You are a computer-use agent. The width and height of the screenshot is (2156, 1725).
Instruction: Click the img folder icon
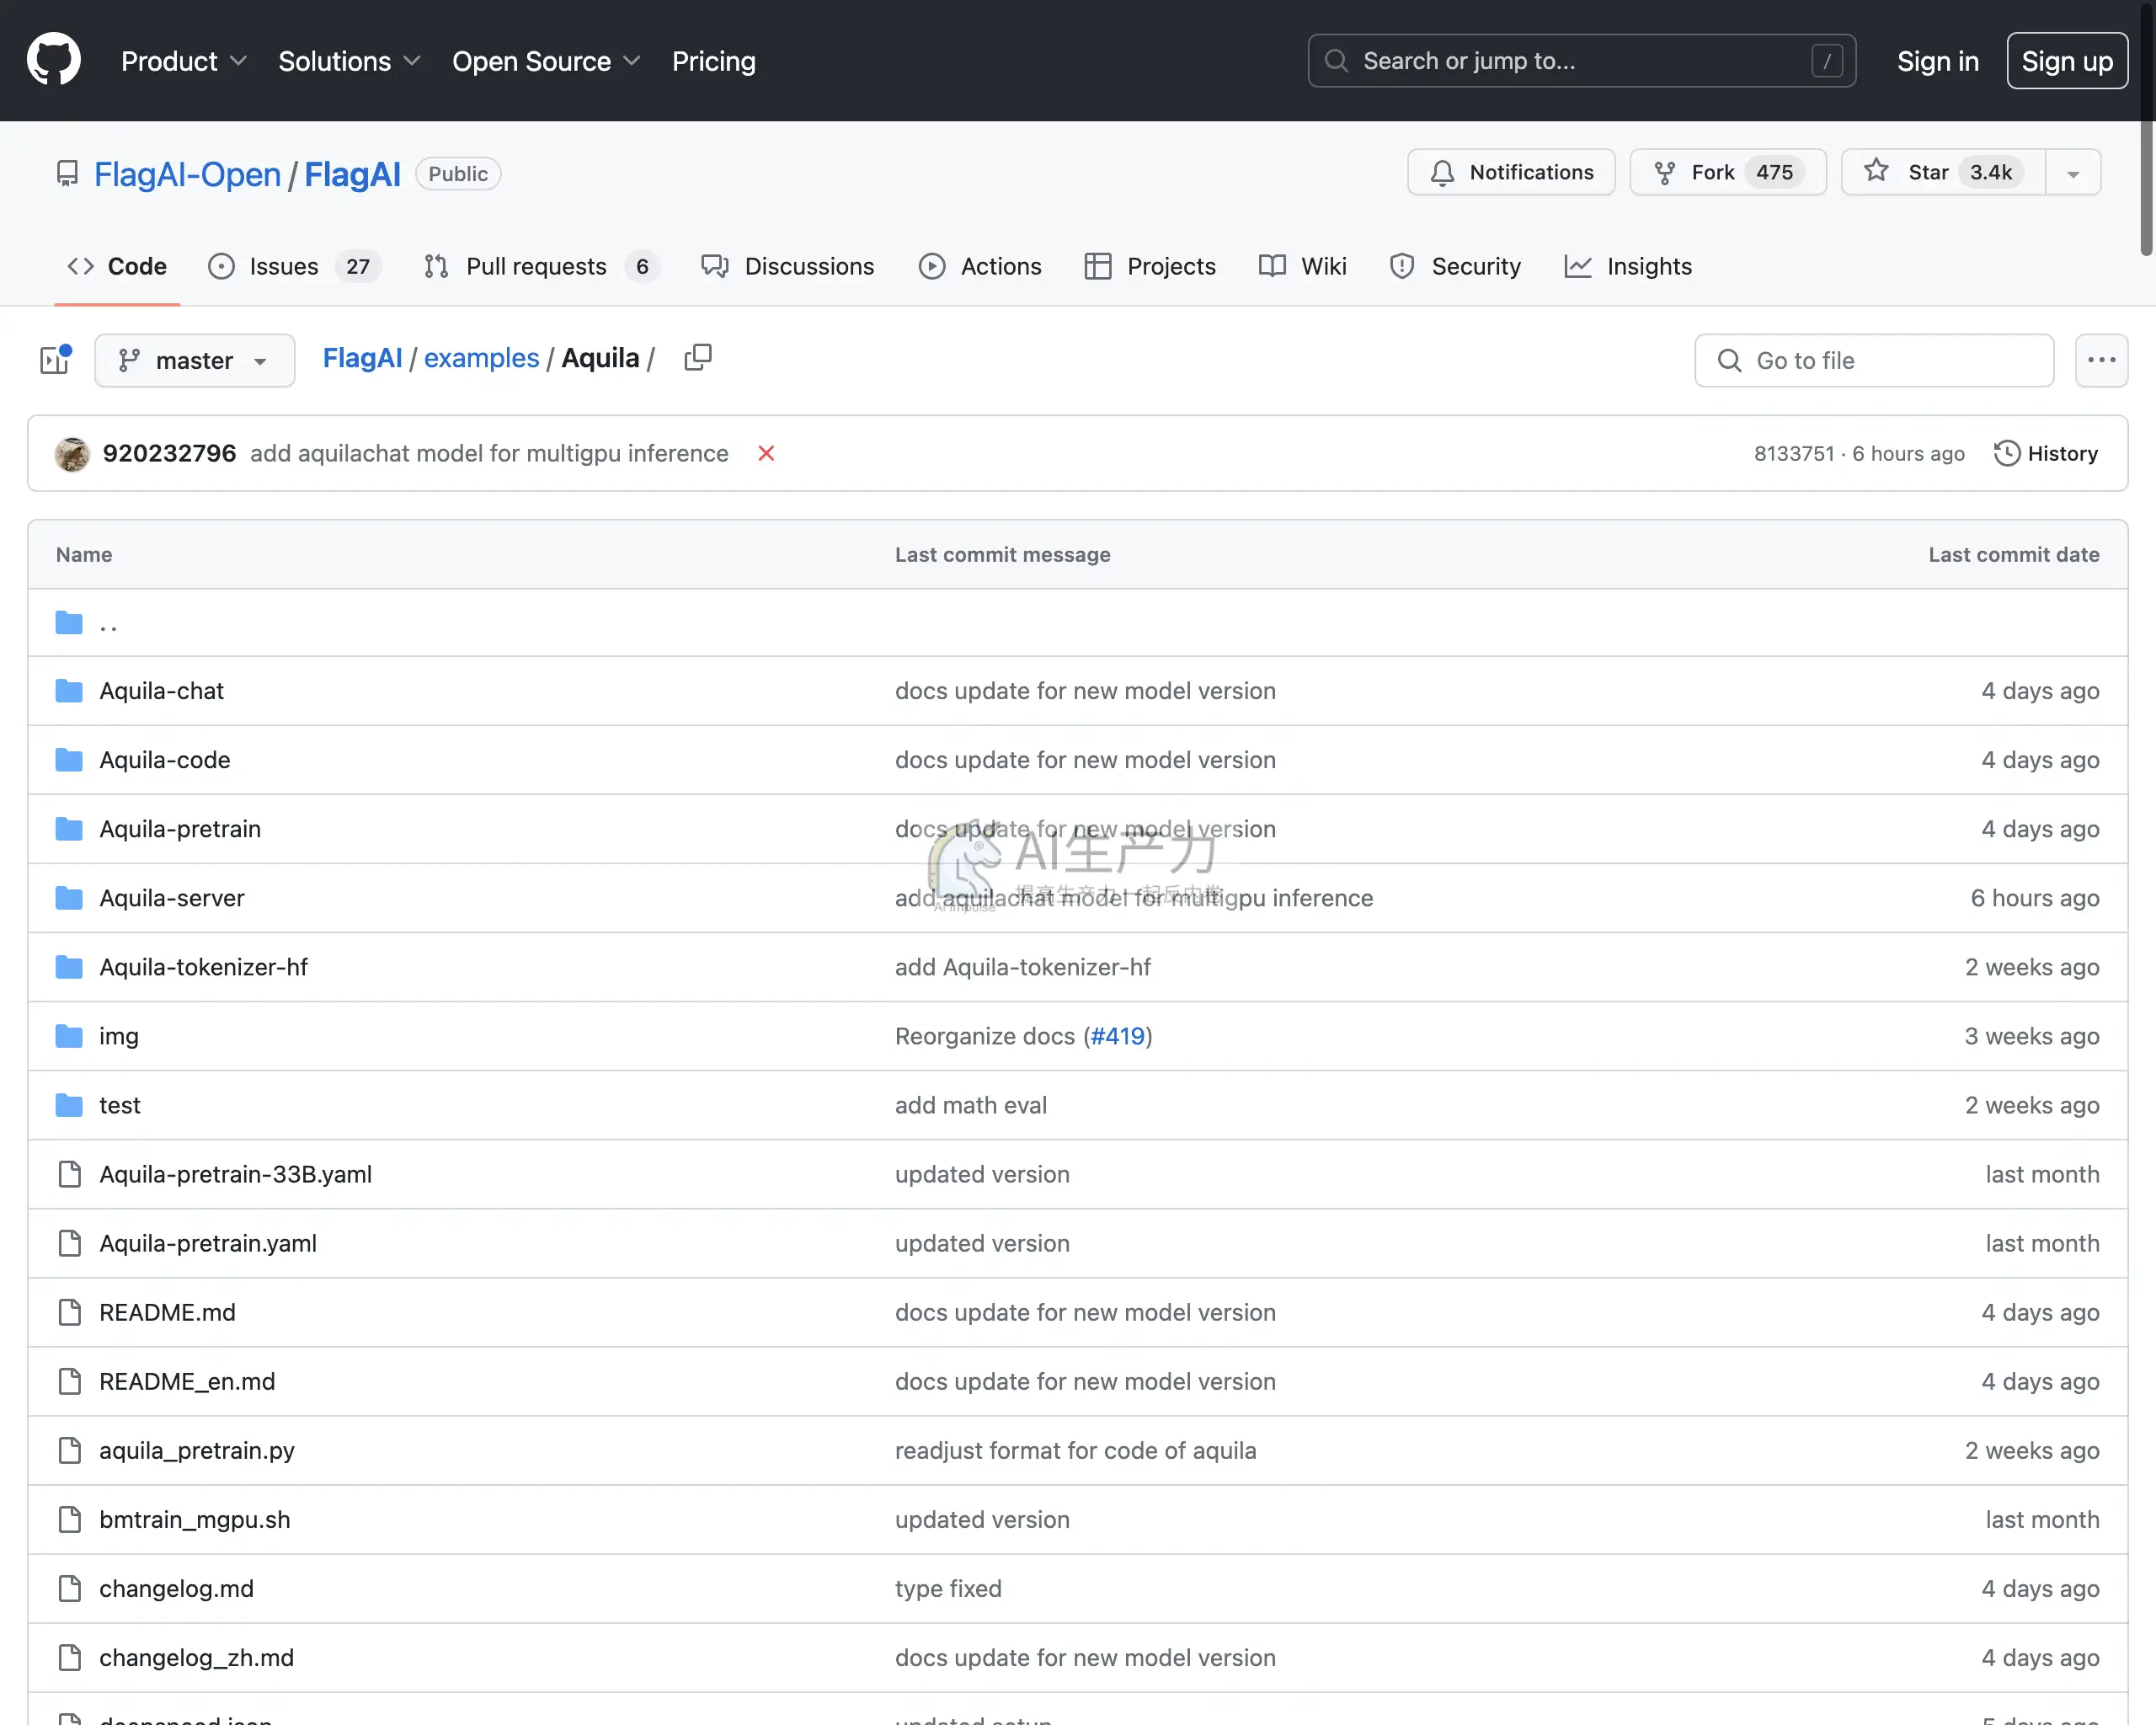coord(69,1036)
